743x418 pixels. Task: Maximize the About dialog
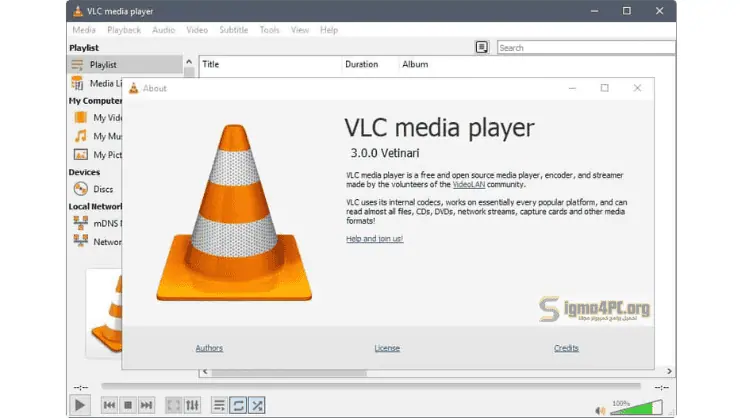(x=605, y=88)
